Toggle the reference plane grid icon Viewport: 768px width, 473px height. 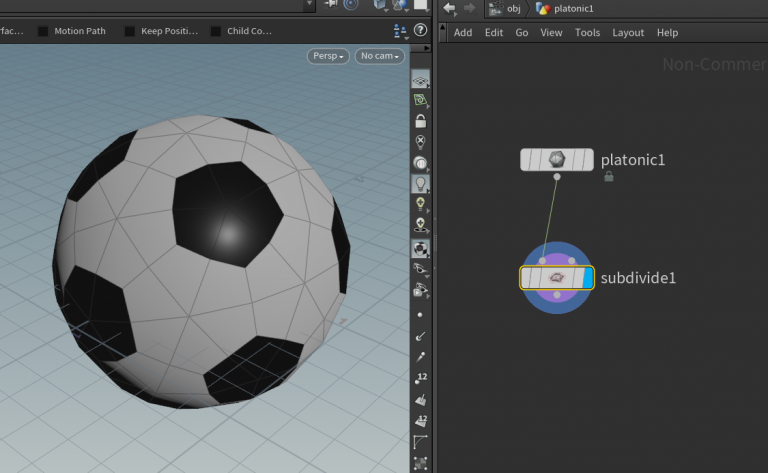tap(420, 80)
